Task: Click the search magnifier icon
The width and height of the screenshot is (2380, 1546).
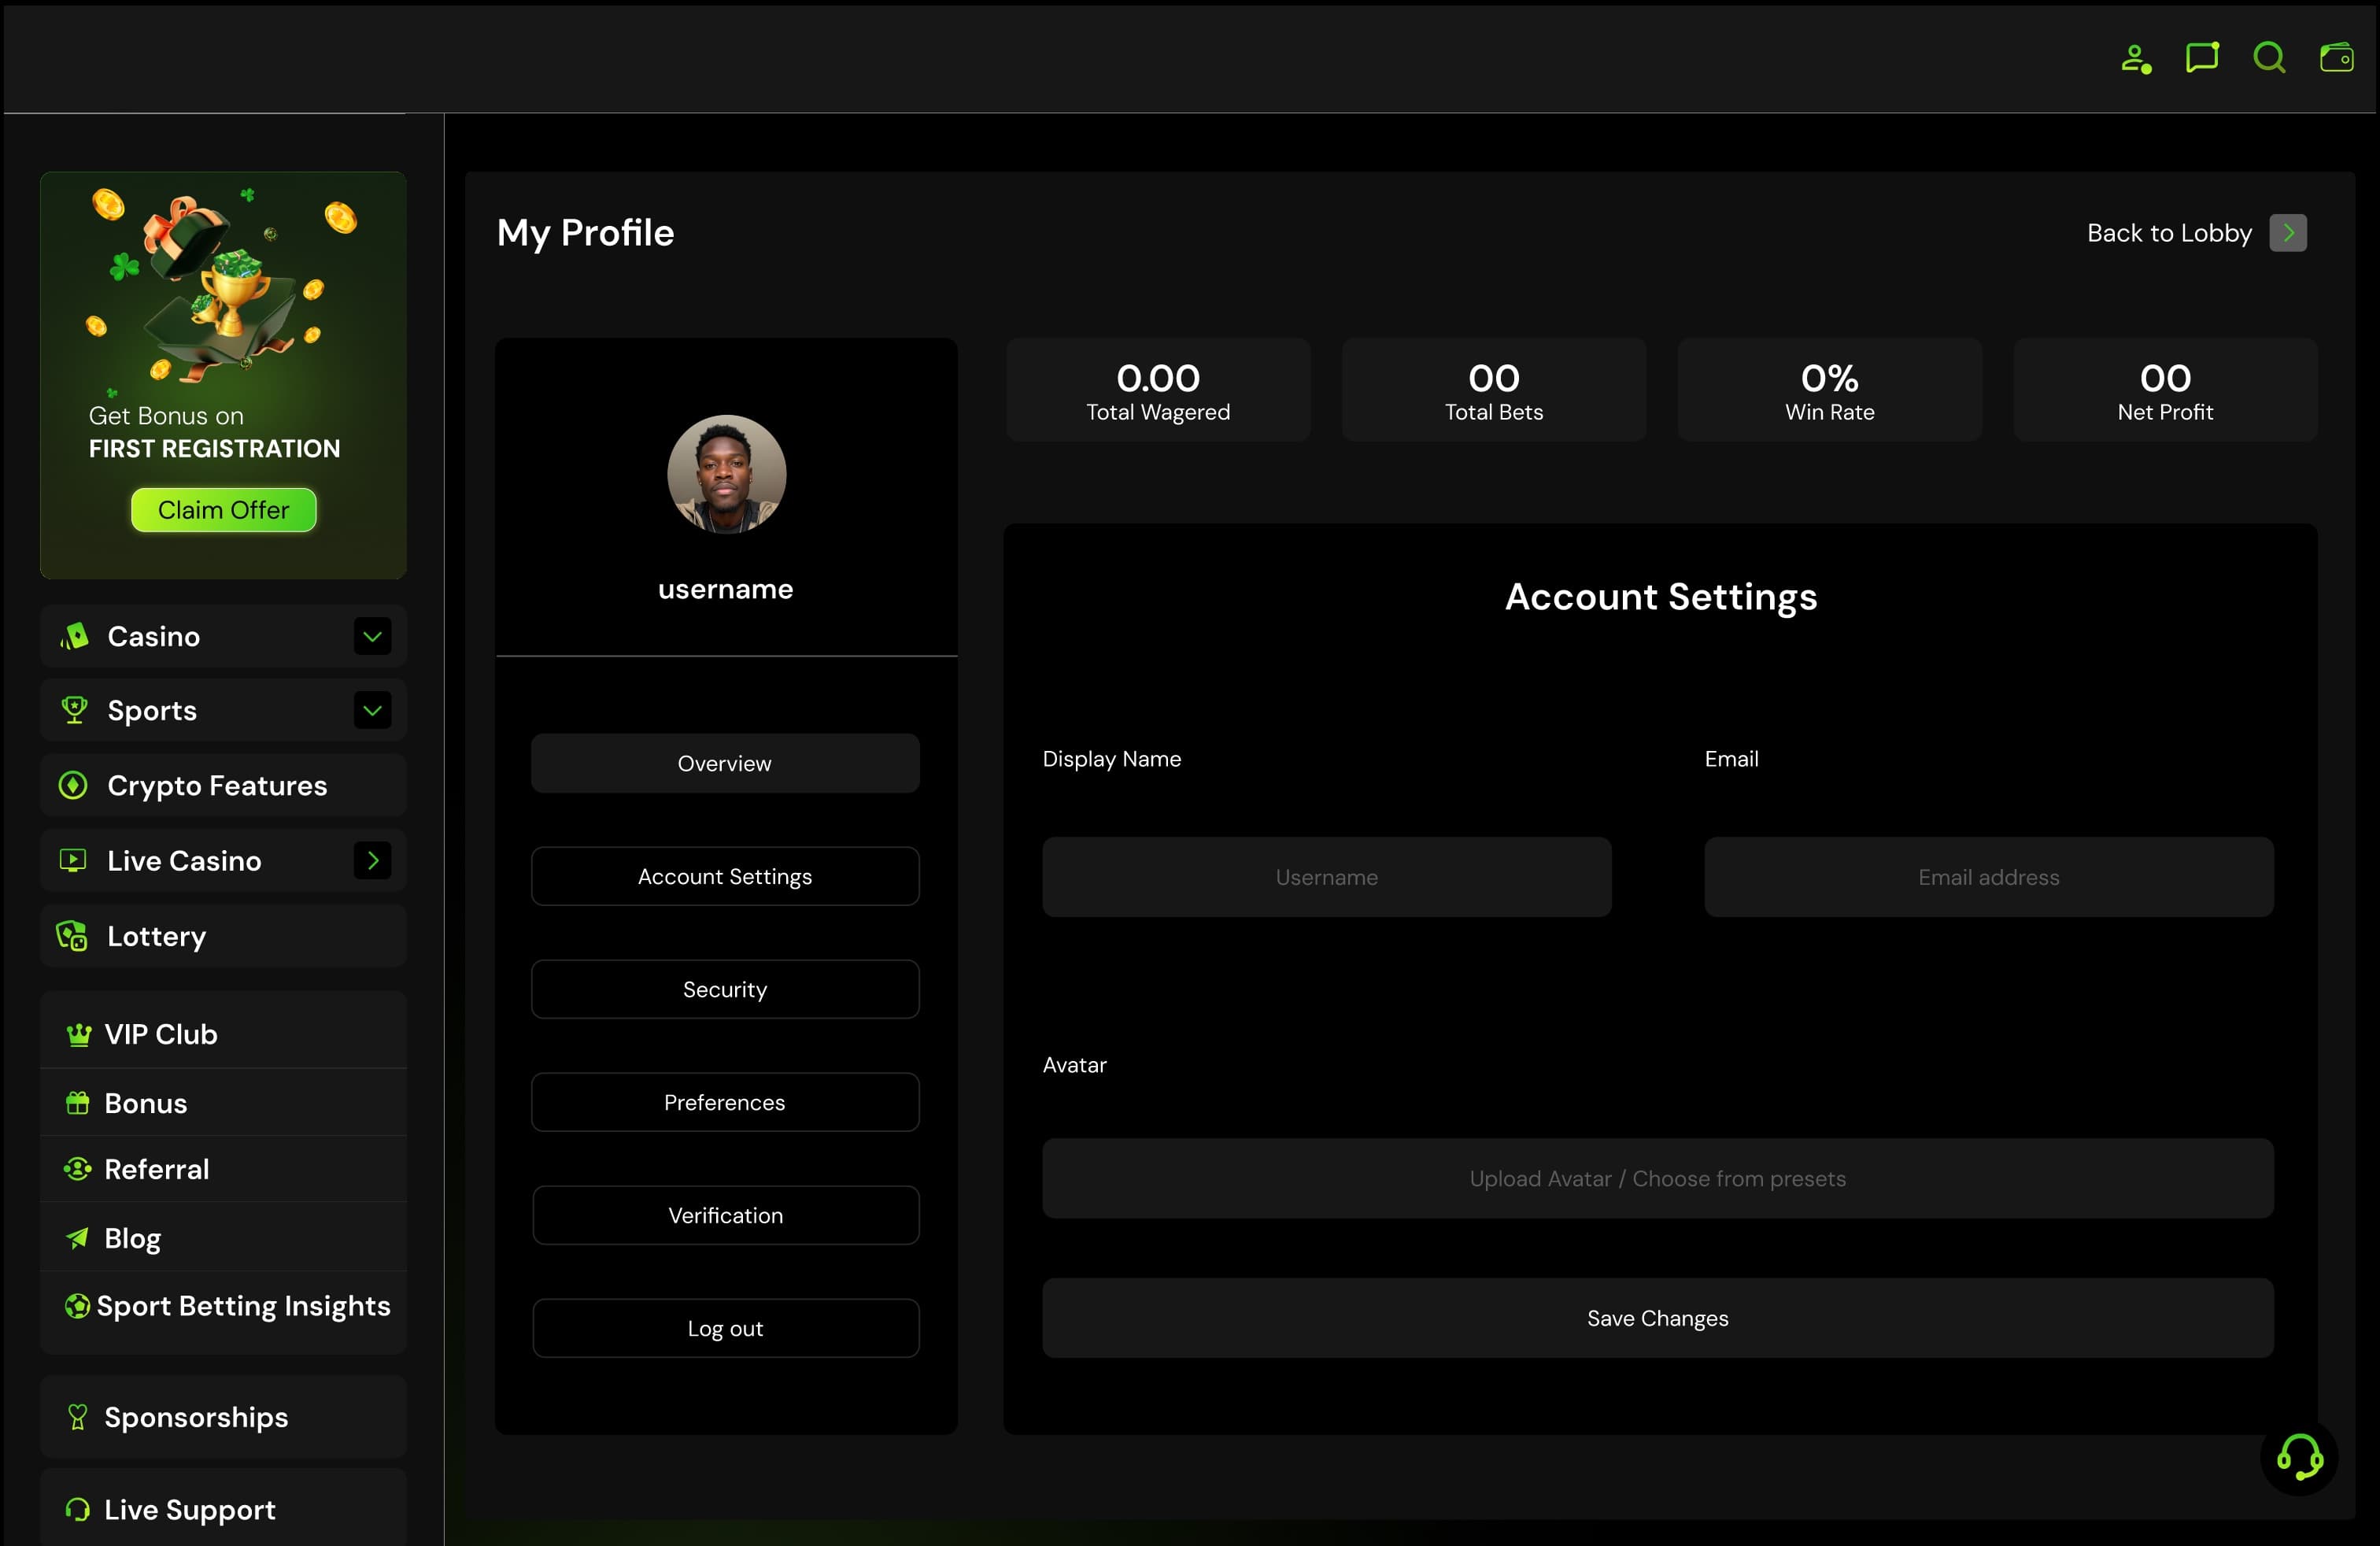Action: (x=2269, y=57)
